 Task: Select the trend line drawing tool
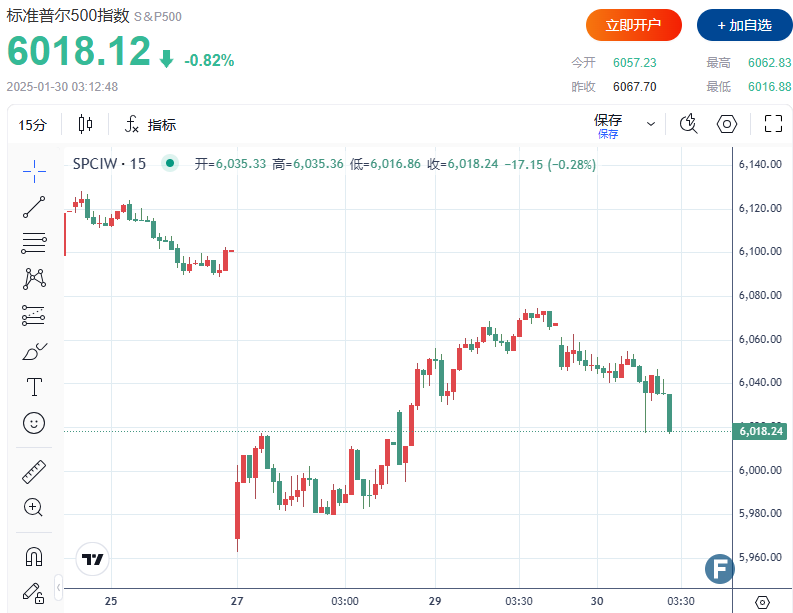click(x=34, y=207)
